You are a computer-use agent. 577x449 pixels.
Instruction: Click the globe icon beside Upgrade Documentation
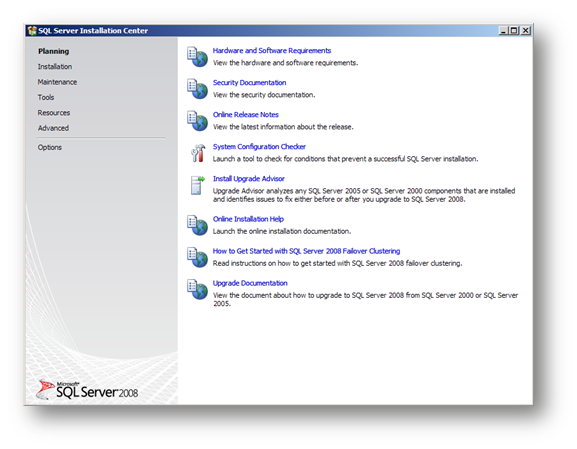tap(197, 289)
